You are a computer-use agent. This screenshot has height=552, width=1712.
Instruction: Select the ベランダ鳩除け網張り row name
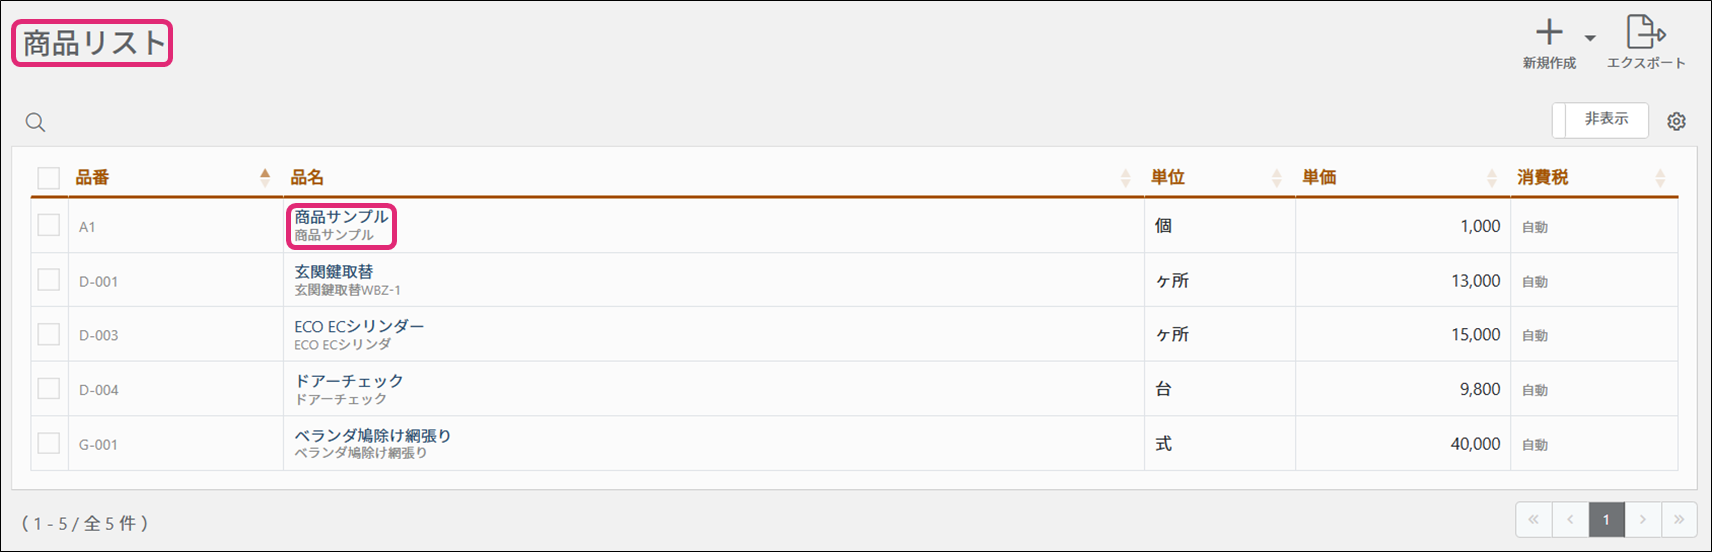(373, 436)
